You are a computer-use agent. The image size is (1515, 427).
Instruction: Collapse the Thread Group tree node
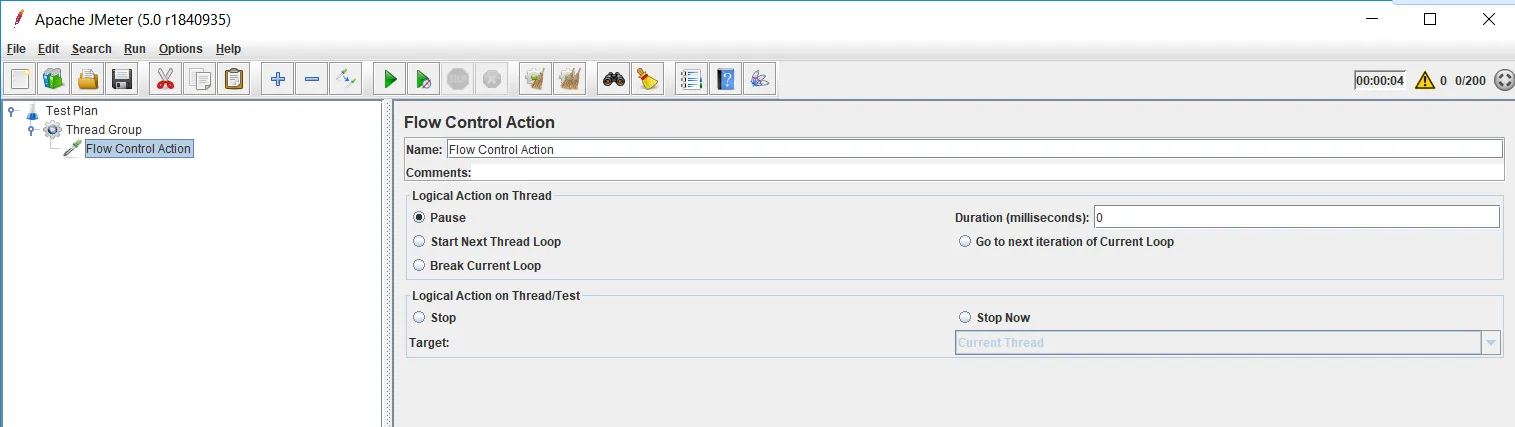point(31,129)
